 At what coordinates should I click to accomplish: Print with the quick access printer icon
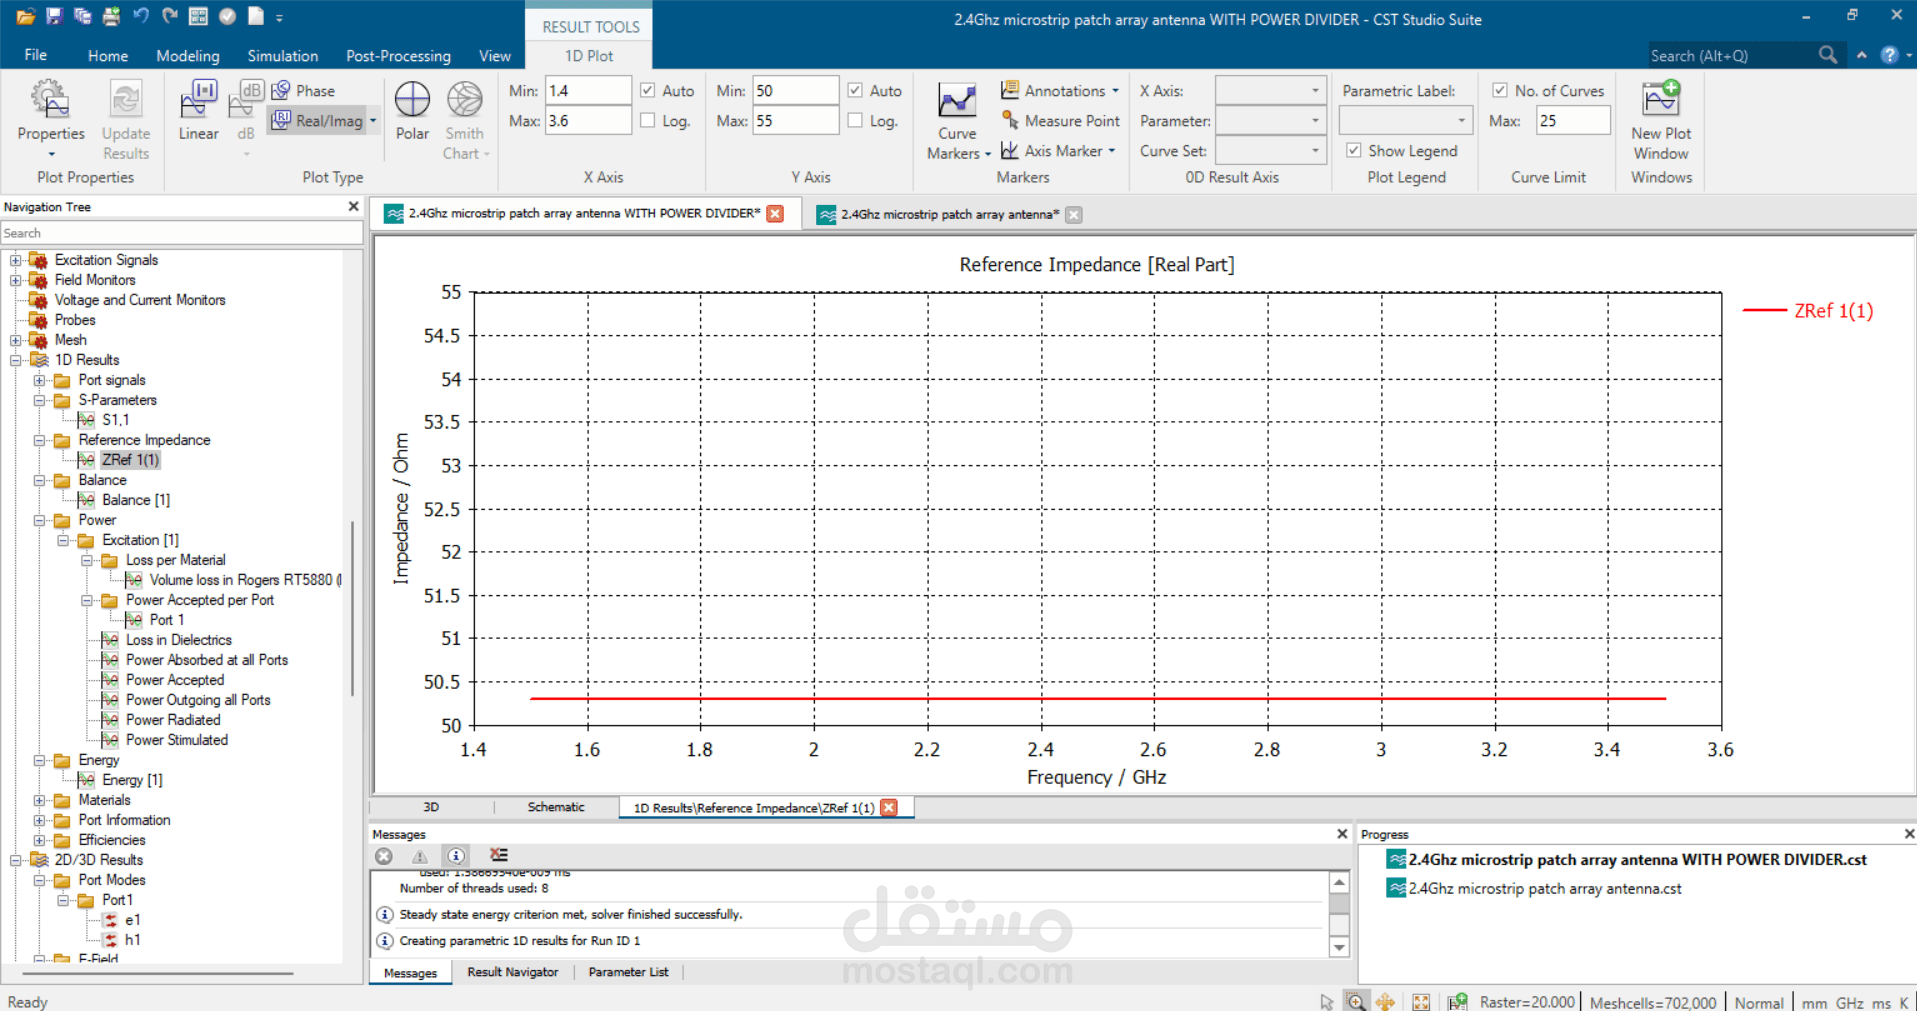click(111, 17)
